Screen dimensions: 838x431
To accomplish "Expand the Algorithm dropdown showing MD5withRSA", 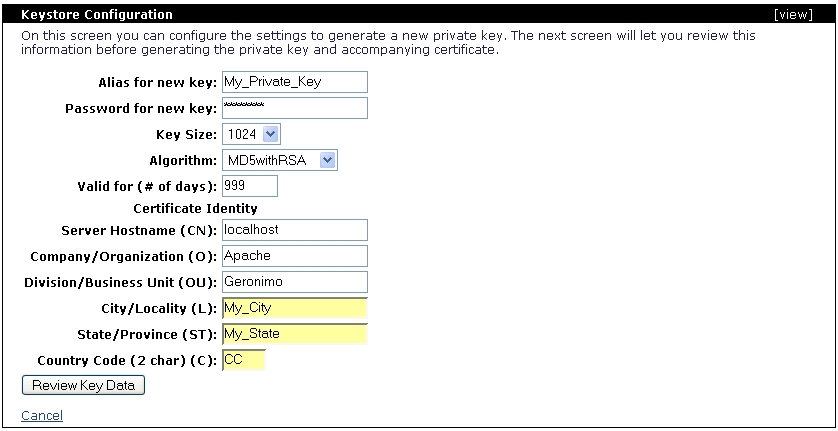I will coord(280,160).
